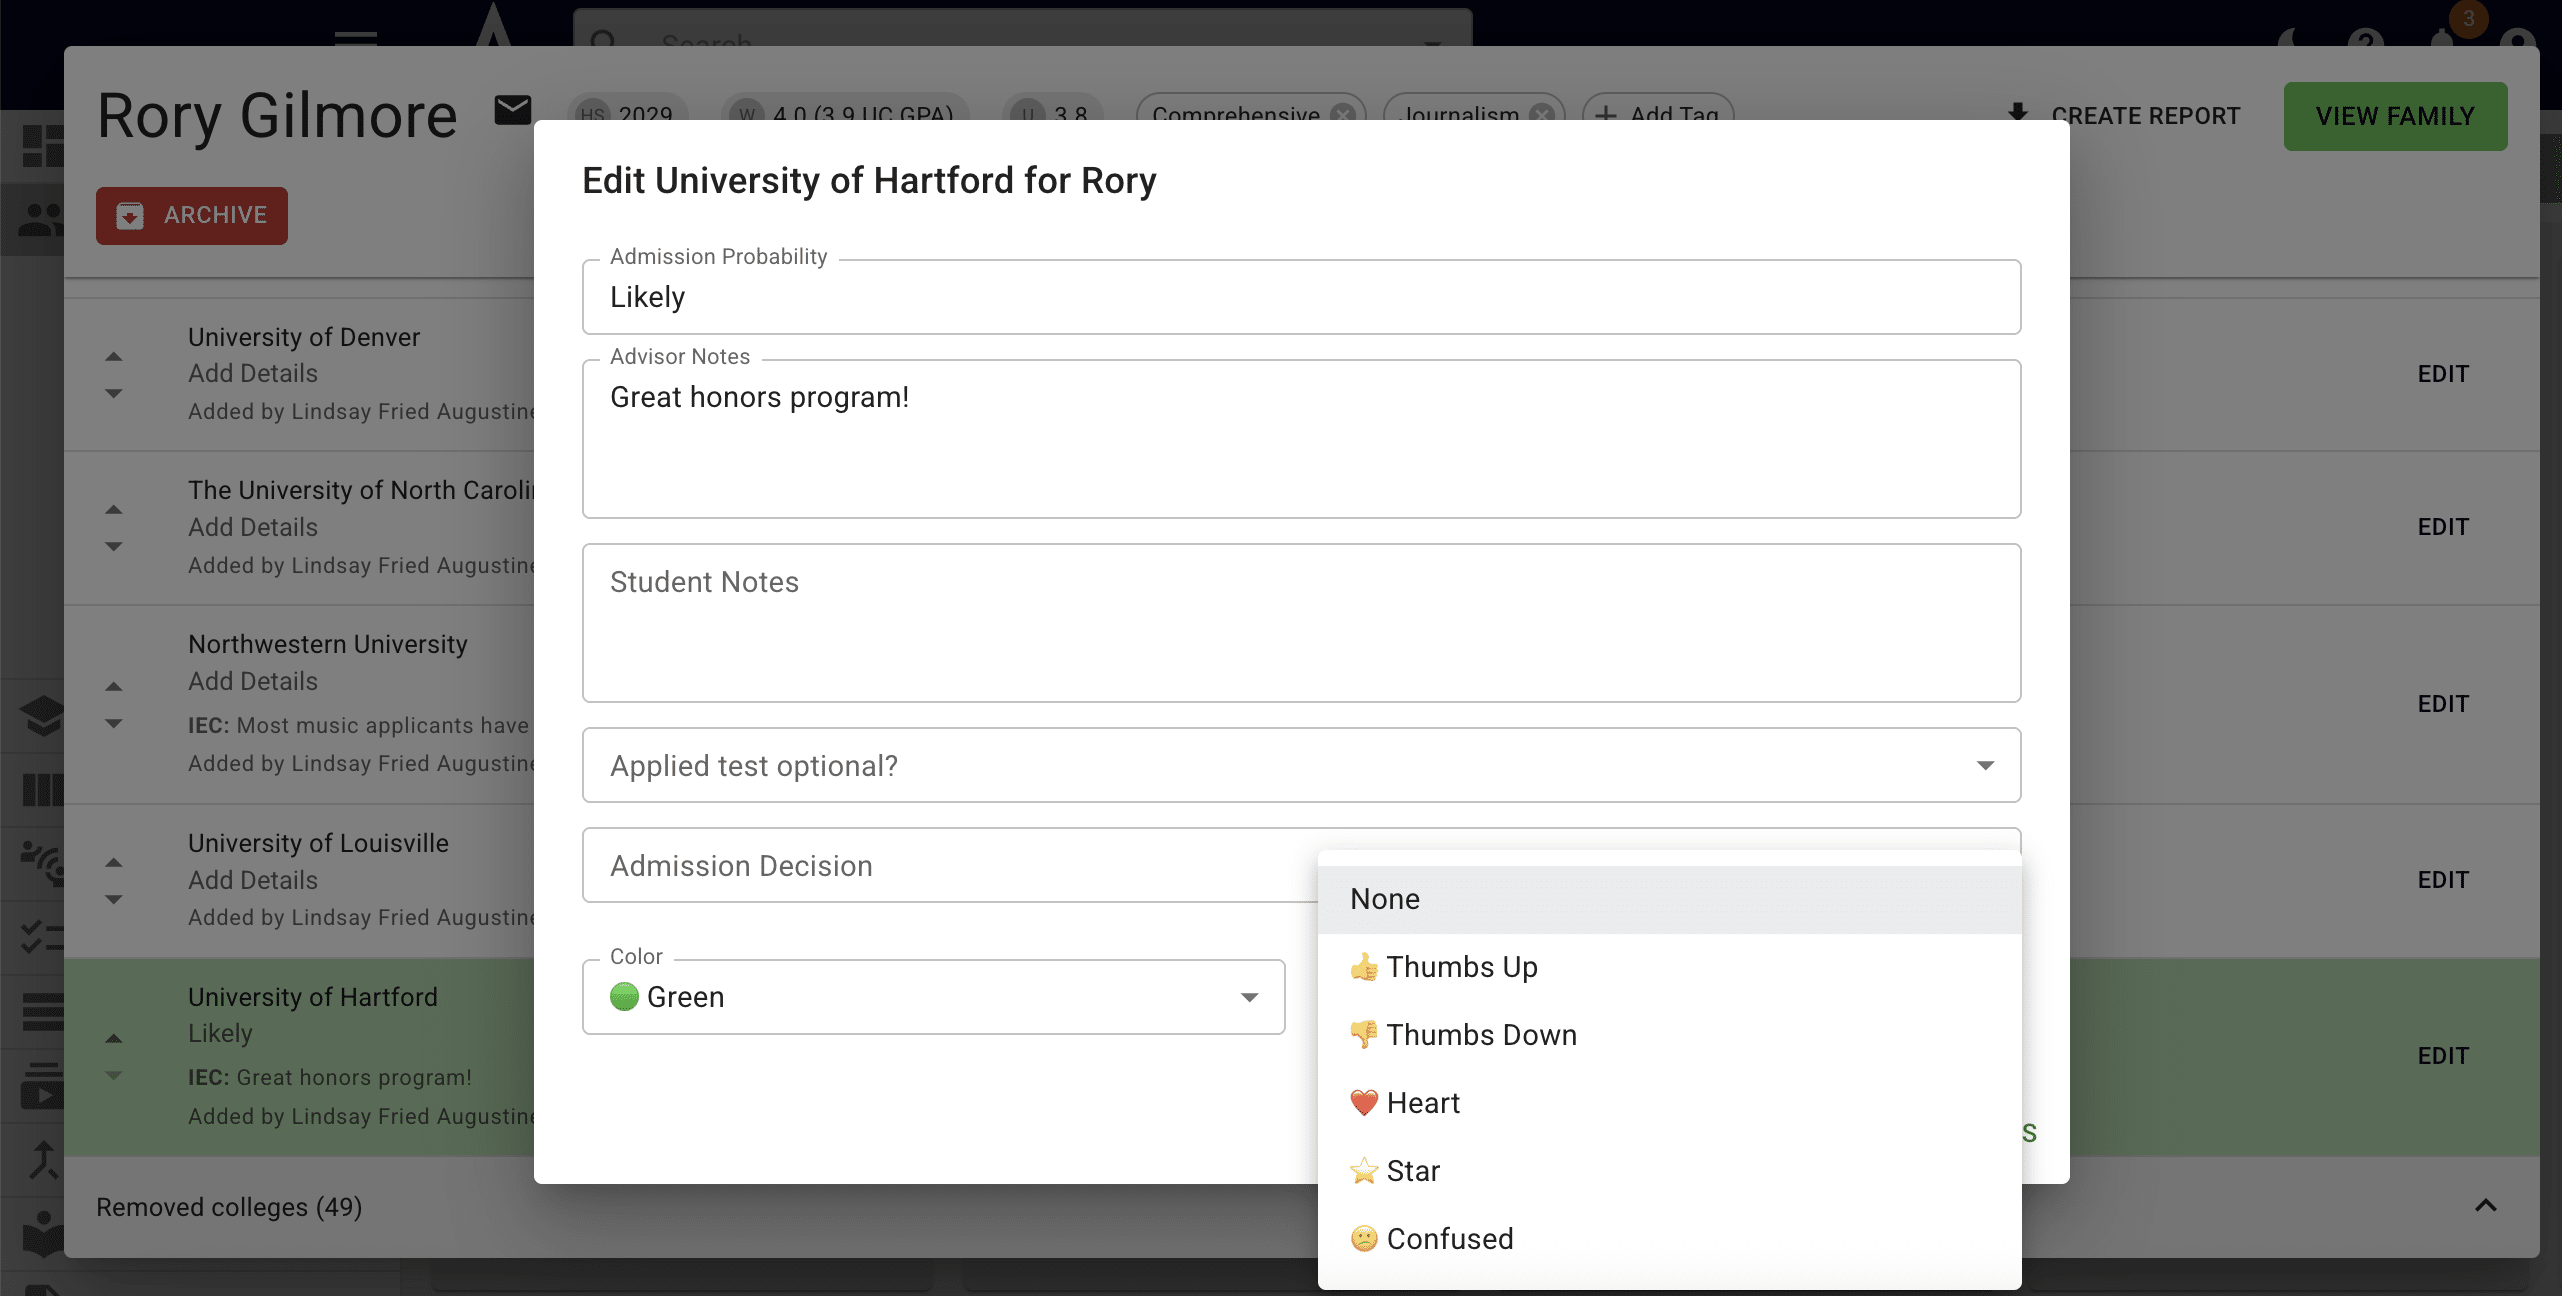Viewport: 2562px width, 1296px height.
Task: Remove the Journalism tag
Action: 1543,114
